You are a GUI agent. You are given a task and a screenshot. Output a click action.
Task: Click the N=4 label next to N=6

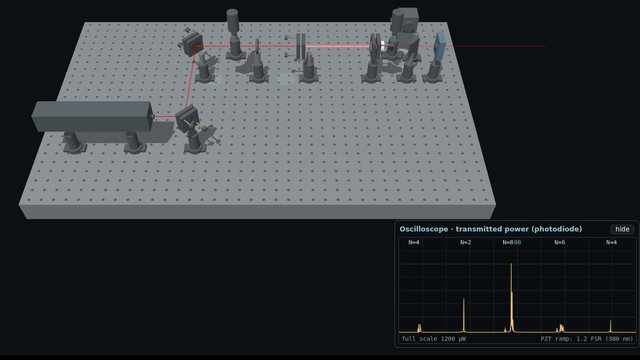[x=611, y=242]
